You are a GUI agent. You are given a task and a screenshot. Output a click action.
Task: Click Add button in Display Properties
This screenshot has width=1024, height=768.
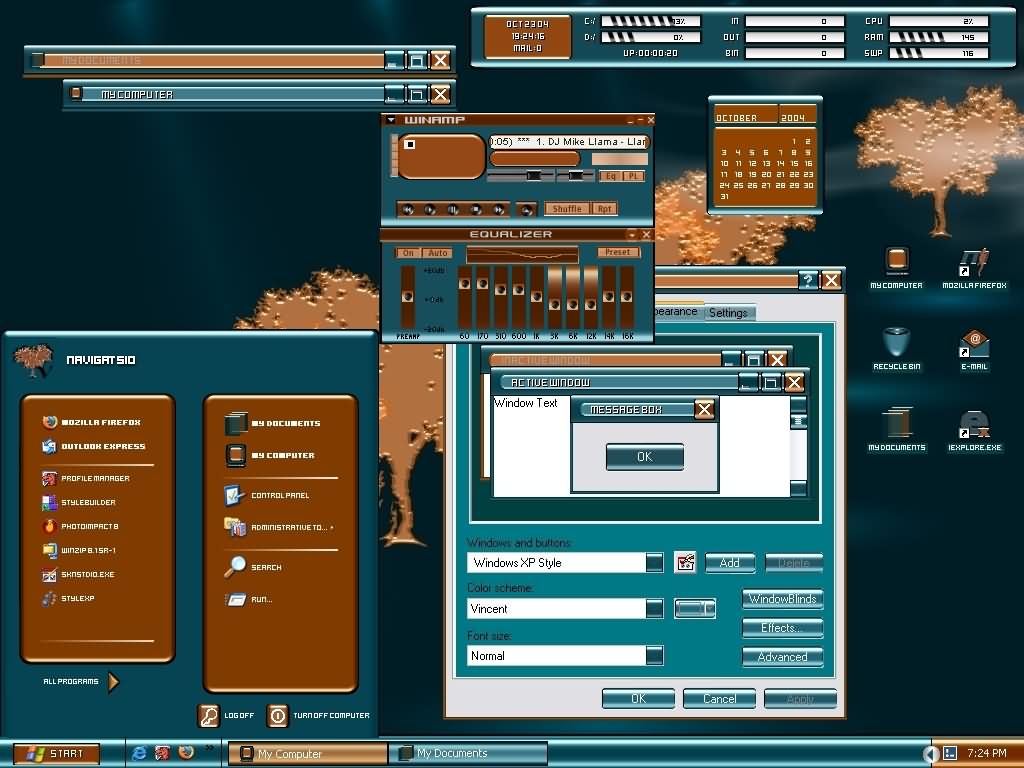coord(730,563)
